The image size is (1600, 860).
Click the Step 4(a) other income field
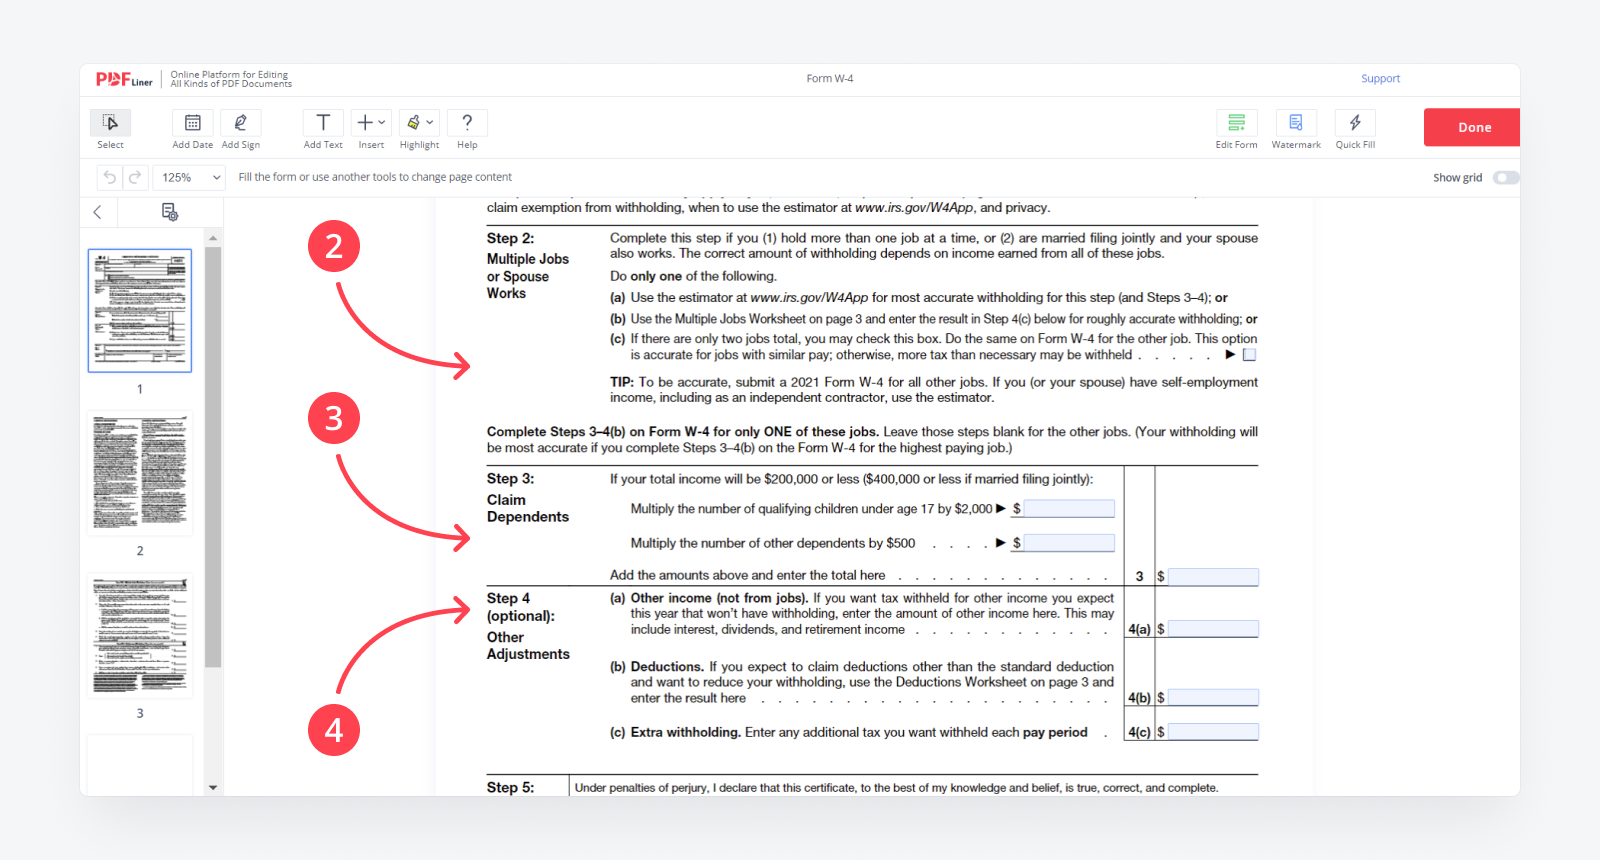(x=1213, y=629)
